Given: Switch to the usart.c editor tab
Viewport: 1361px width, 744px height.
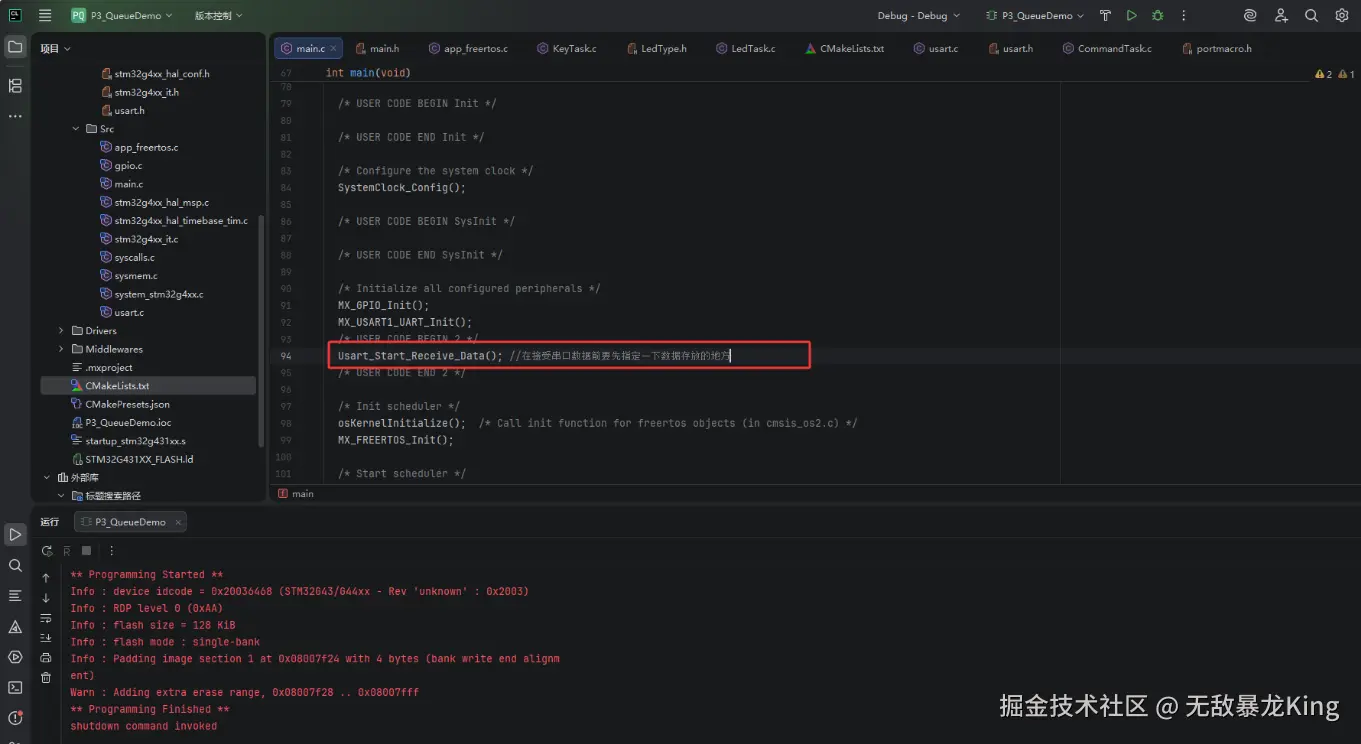Looking at the screenshot, I should (x=935, y=48).
